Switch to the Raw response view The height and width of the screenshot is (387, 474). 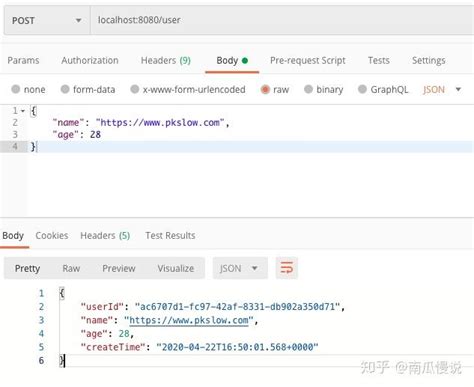click(71, 268)
